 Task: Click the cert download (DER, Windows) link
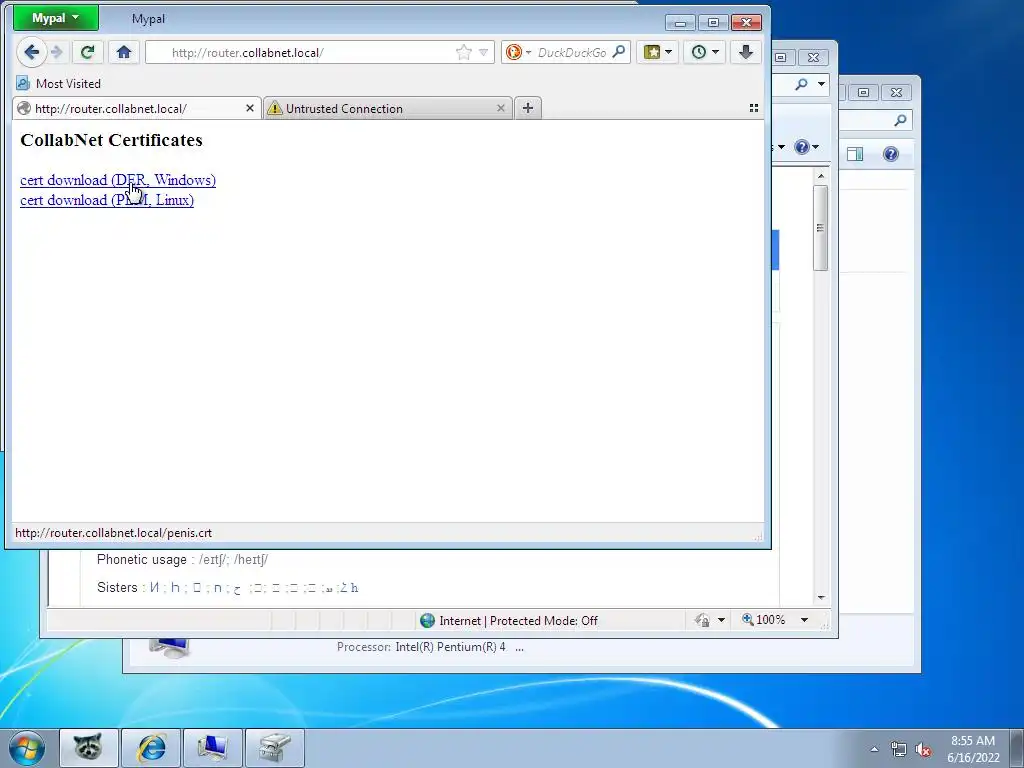[x=118, y=180]
